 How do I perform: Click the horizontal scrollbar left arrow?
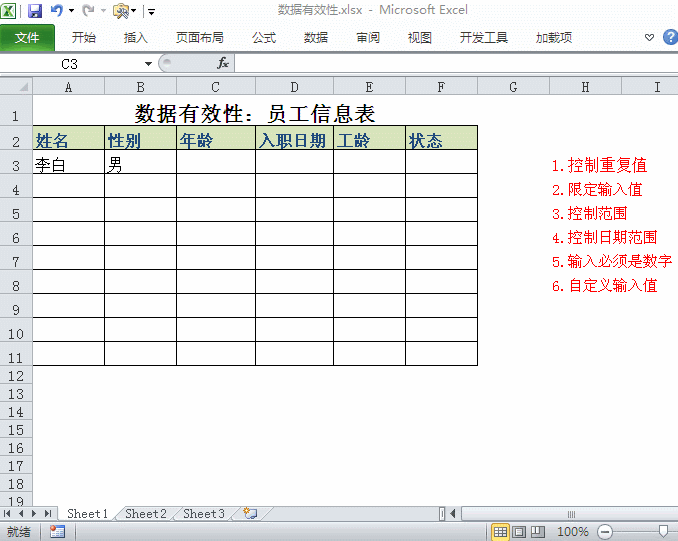pos(453,514)
